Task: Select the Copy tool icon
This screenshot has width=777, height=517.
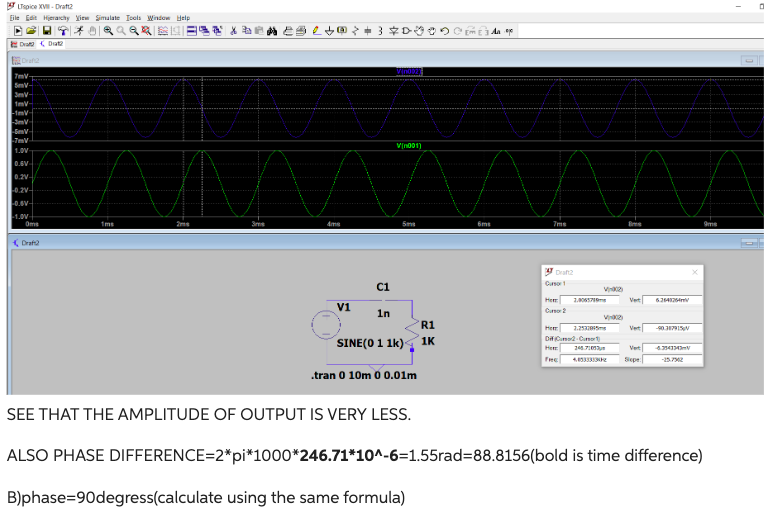Action: pos(246,31)
